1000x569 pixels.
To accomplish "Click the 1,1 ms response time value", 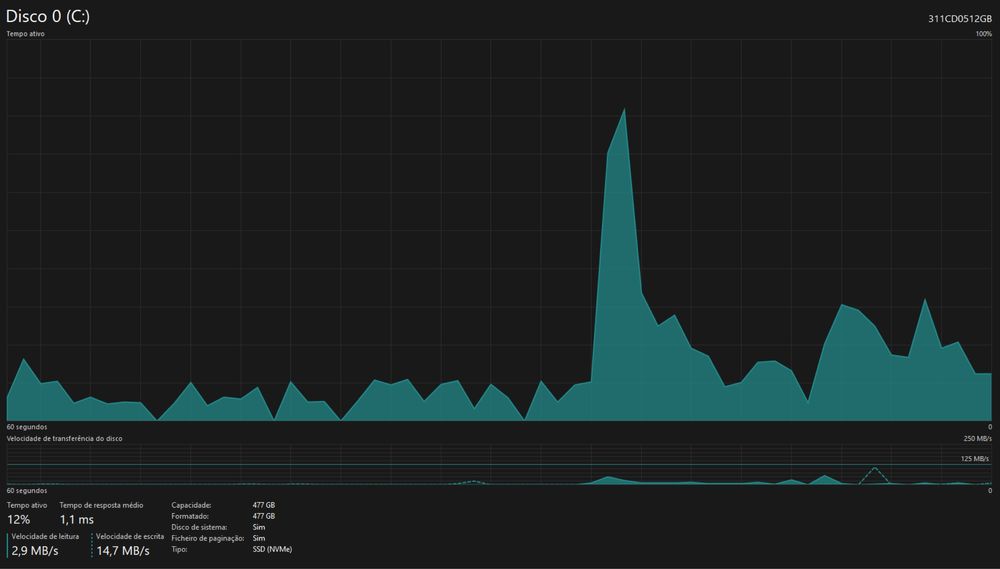I will click(x=77, y=519).
